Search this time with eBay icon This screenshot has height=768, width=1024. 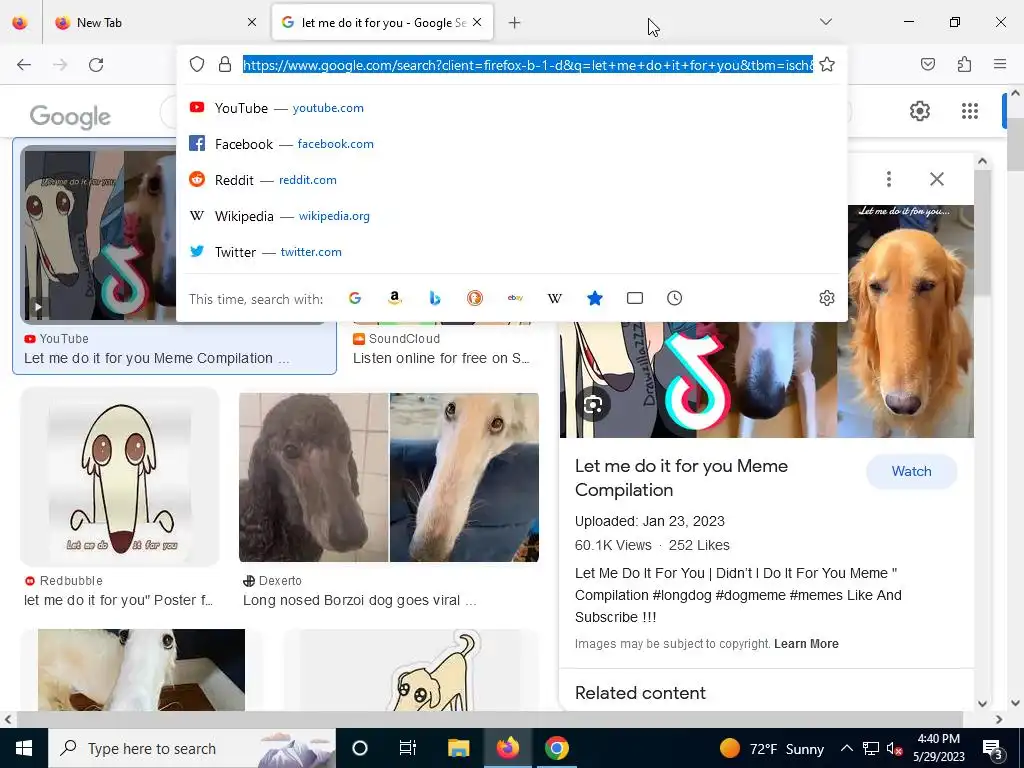pyautogui.click(x=515, y=298)
